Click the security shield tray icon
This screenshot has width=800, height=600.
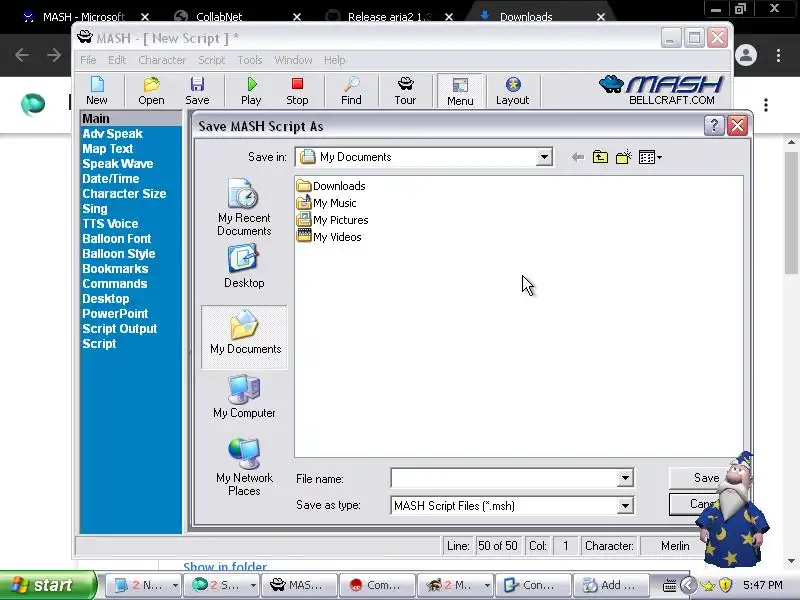(726, 585)
